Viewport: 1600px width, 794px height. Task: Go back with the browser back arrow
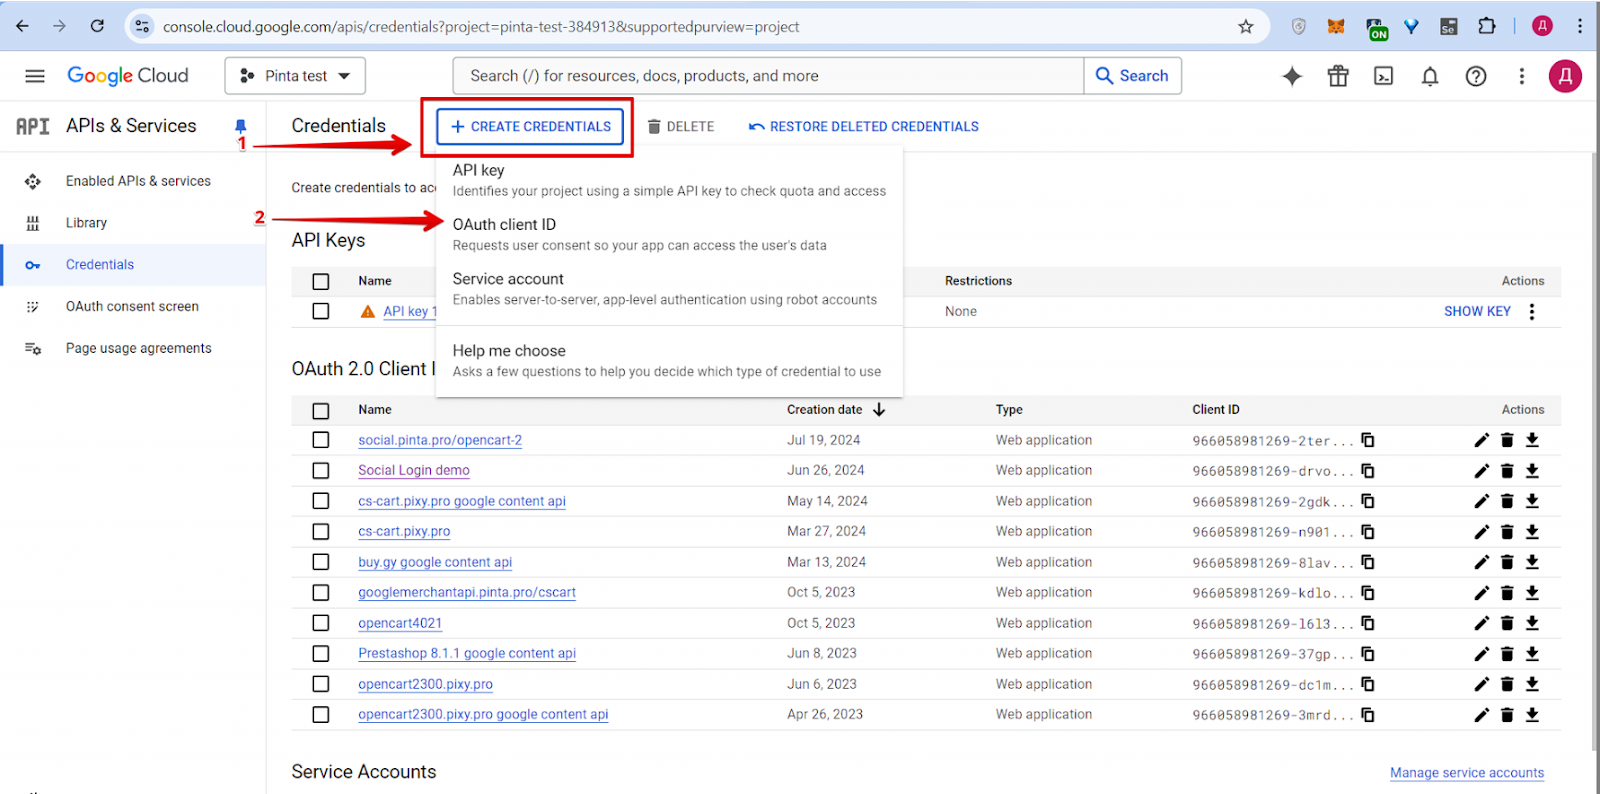tap(22, 26)
